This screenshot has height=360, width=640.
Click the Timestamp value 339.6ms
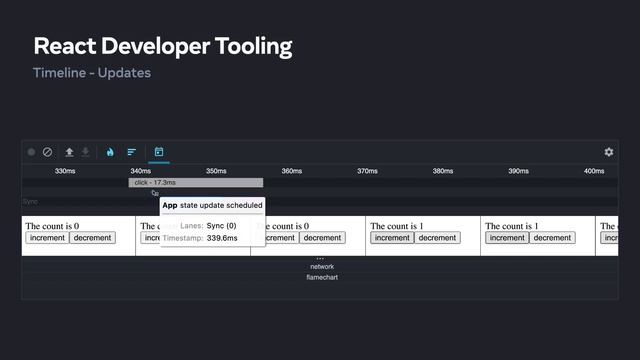click(222, 238)
